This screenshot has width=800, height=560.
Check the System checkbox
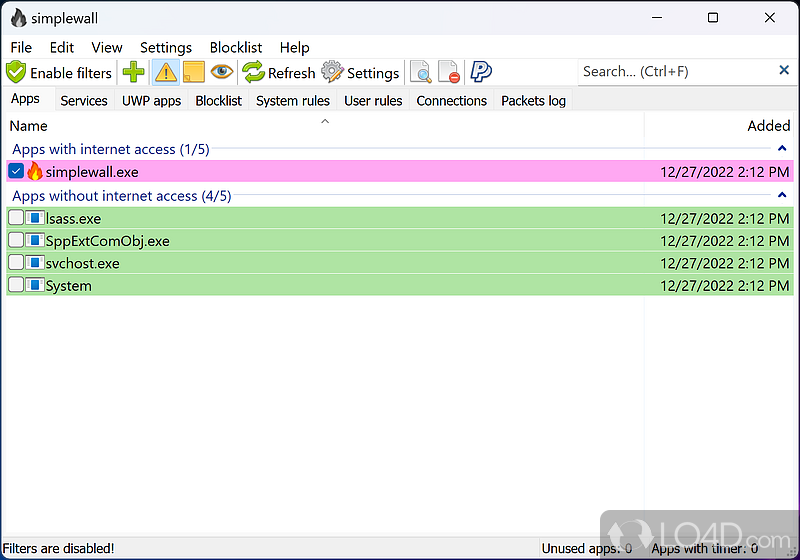pyautogui.click(x=16, y=285)
